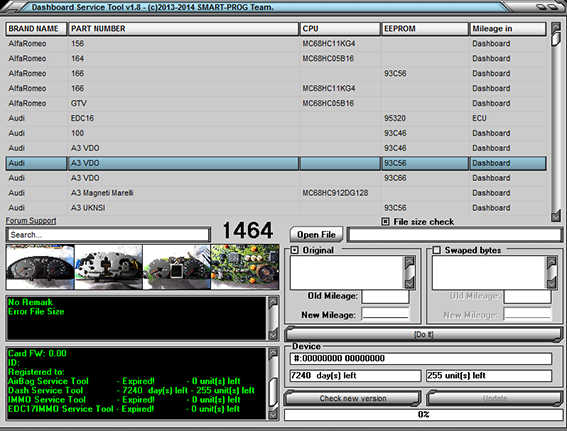Open the first dashboard gauge thumbnail
The width and height of the screenshot is (567, 431).
pos(40,267)
